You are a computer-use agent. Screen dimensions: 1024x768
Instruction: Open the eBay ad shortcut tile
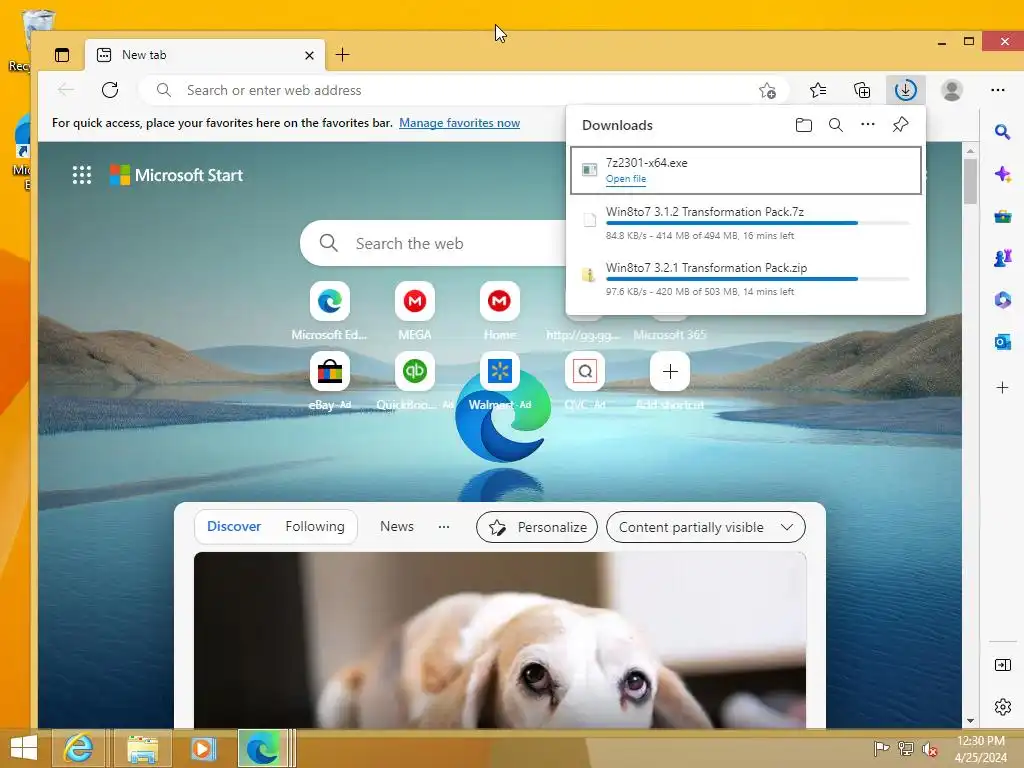pos(329,371)
